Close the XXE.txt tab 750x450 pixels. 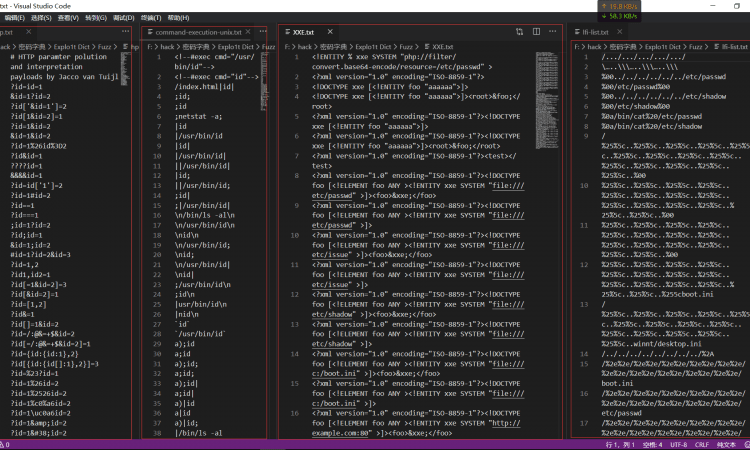click(330, 32)
